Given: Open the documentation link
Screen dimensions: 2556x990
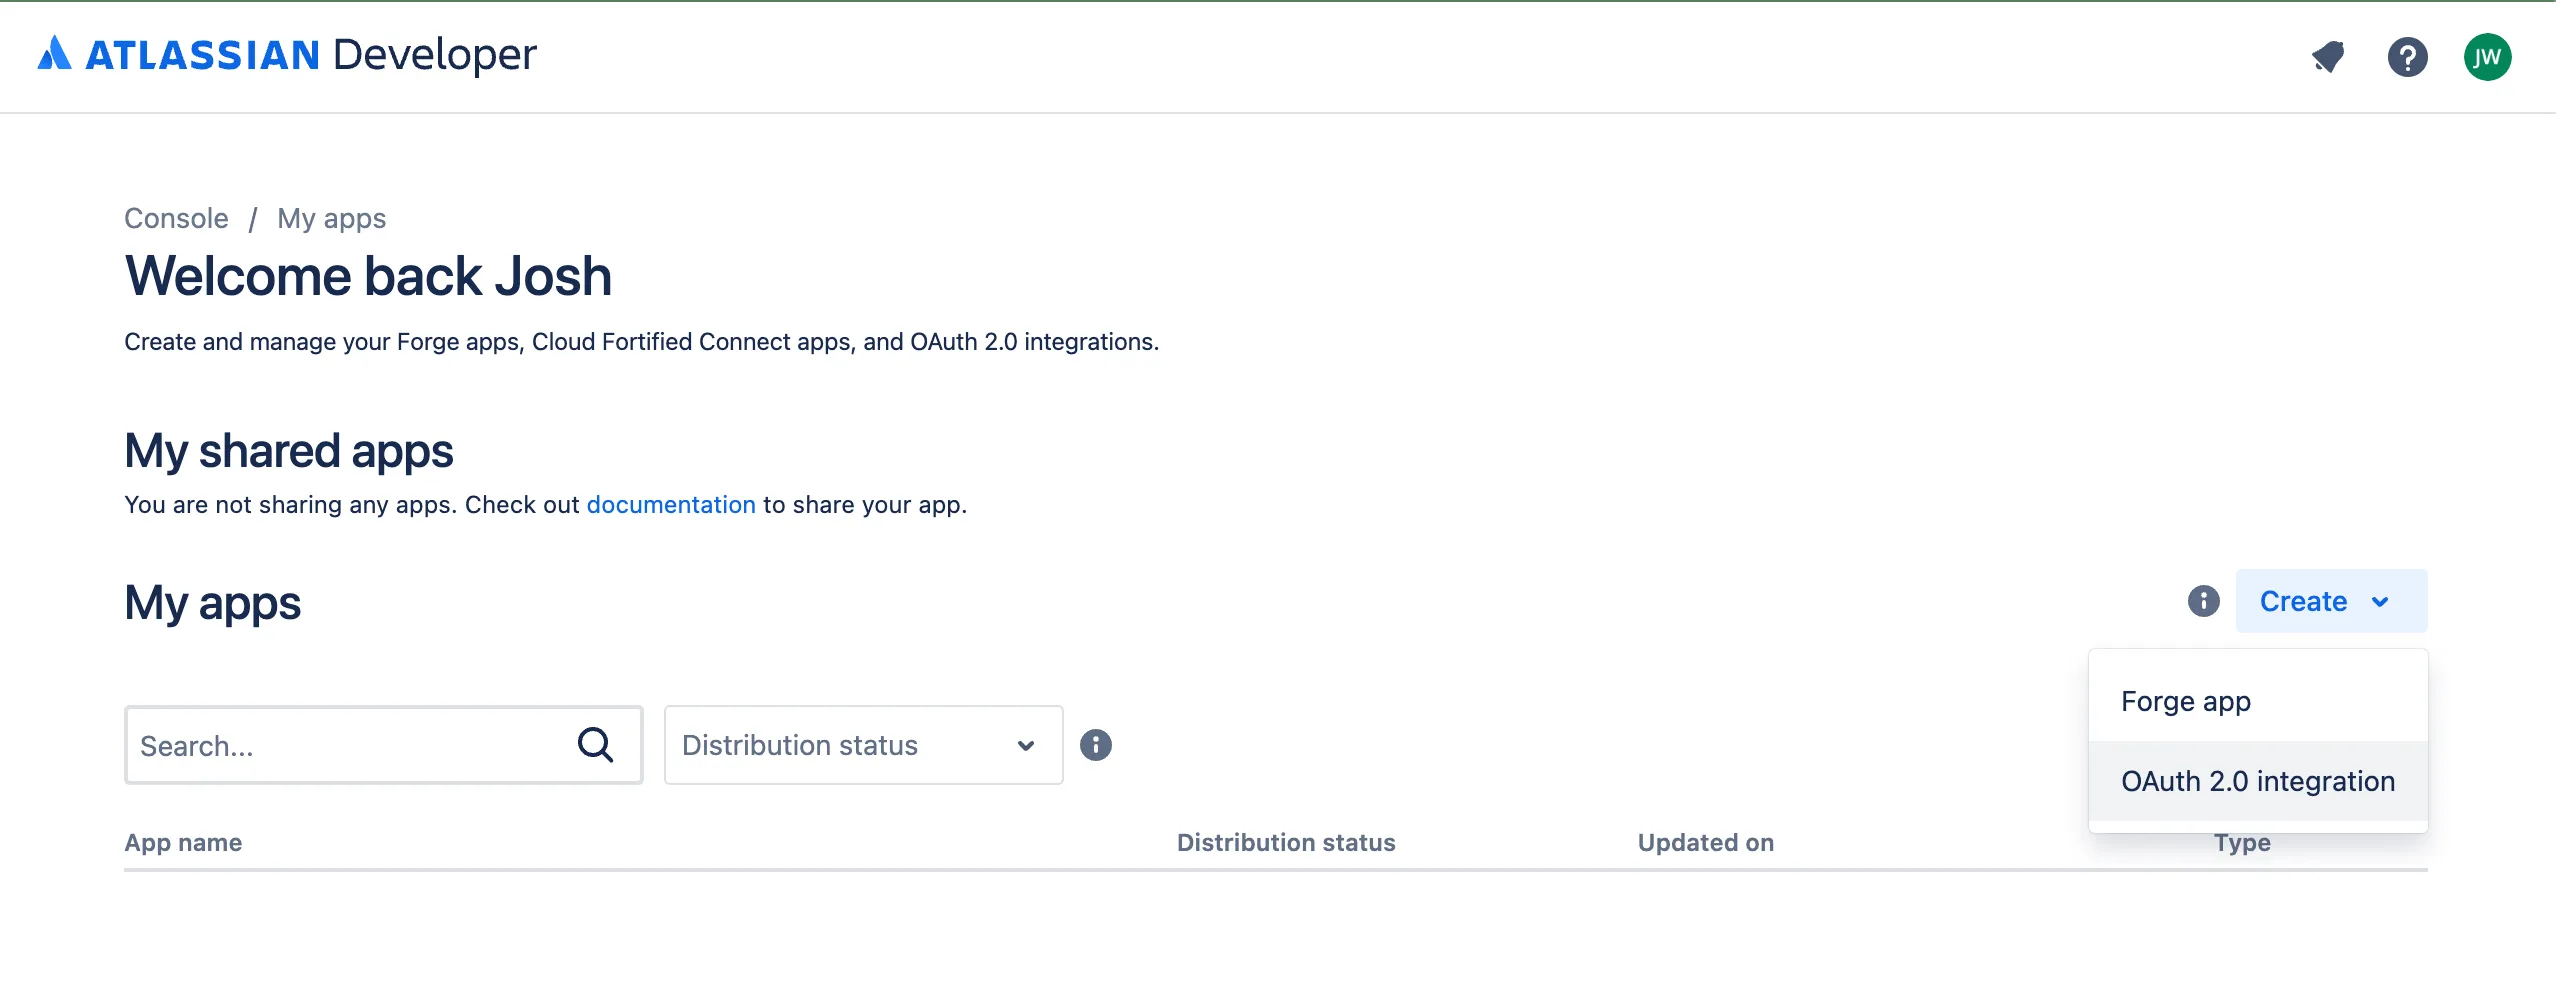Looking at the screenshot, I should (x=671, y=505).
